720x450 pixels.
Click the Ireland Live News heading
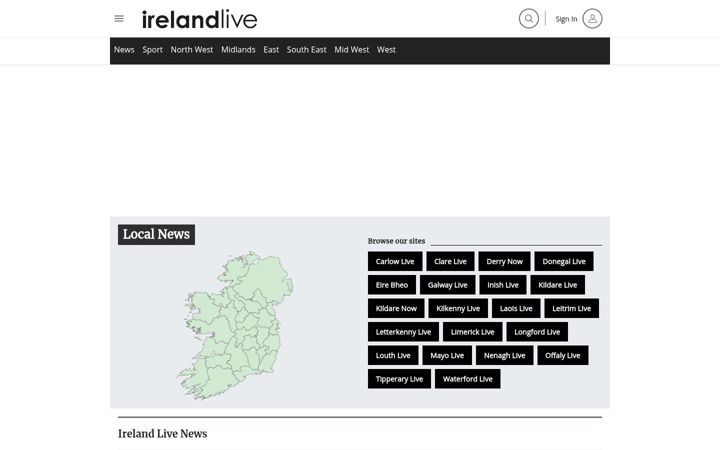click(163, 433)
